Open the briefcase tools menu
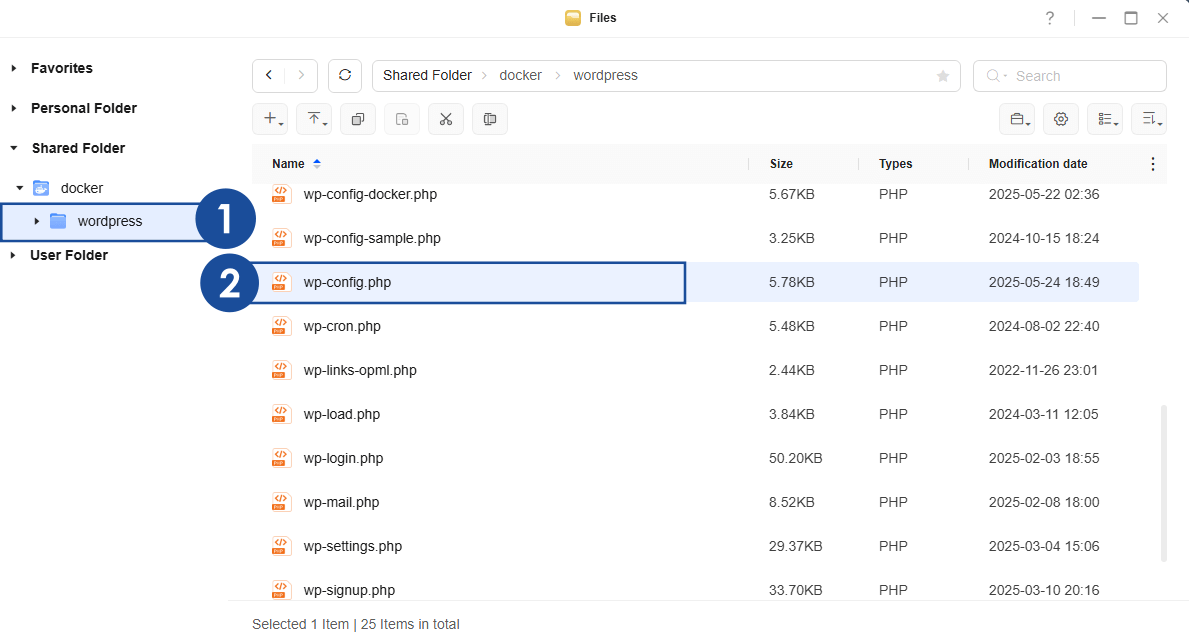Image resolution: width=1189 pixels, height=642 pixels. (1017, 119)
